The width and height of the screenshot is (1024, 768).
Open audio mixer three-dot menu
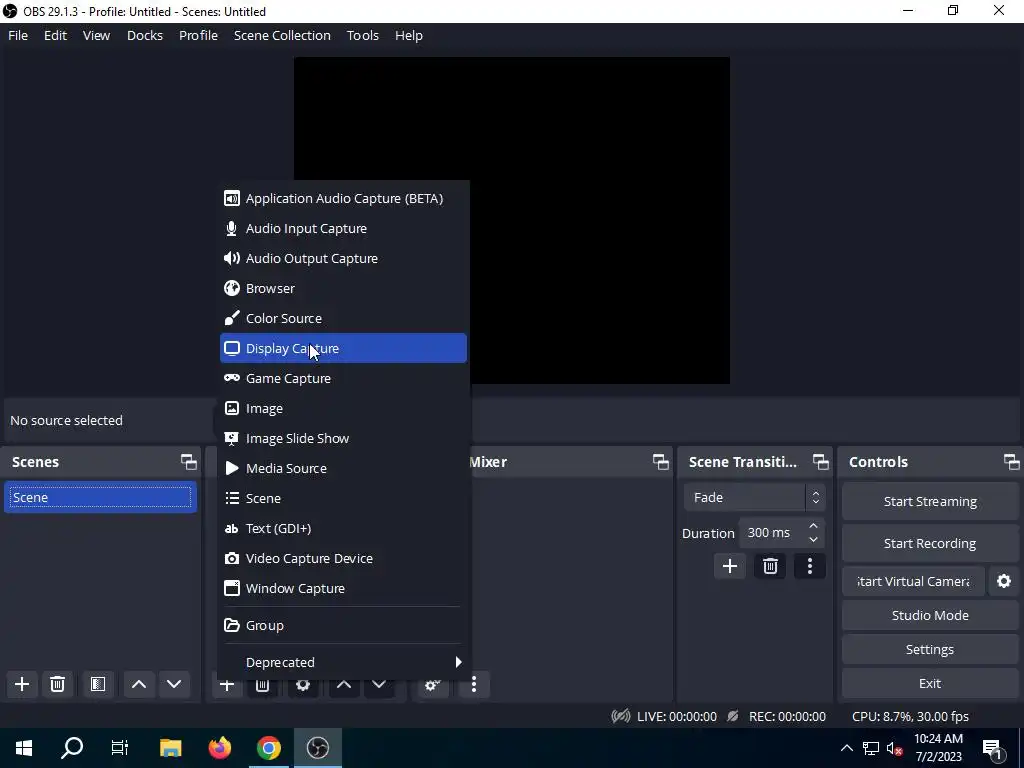(474, 684)
